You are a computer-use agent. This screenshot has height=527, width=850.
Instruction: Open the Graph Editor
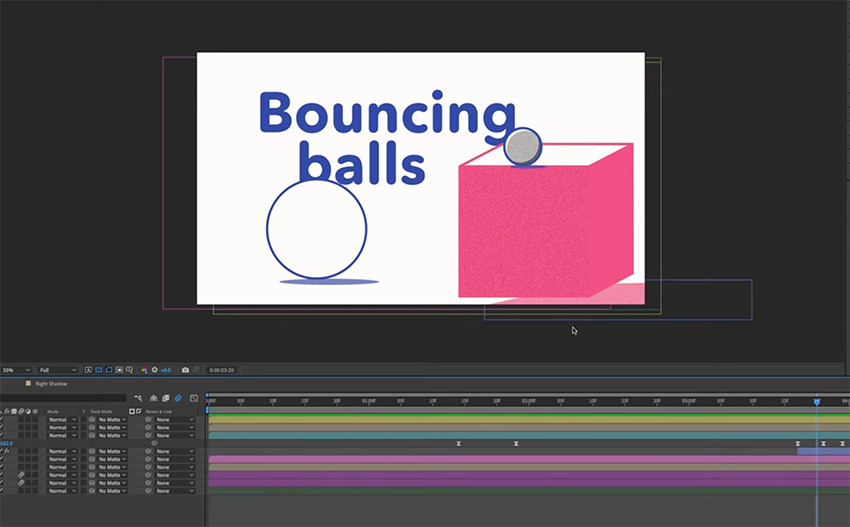point(194,398)
